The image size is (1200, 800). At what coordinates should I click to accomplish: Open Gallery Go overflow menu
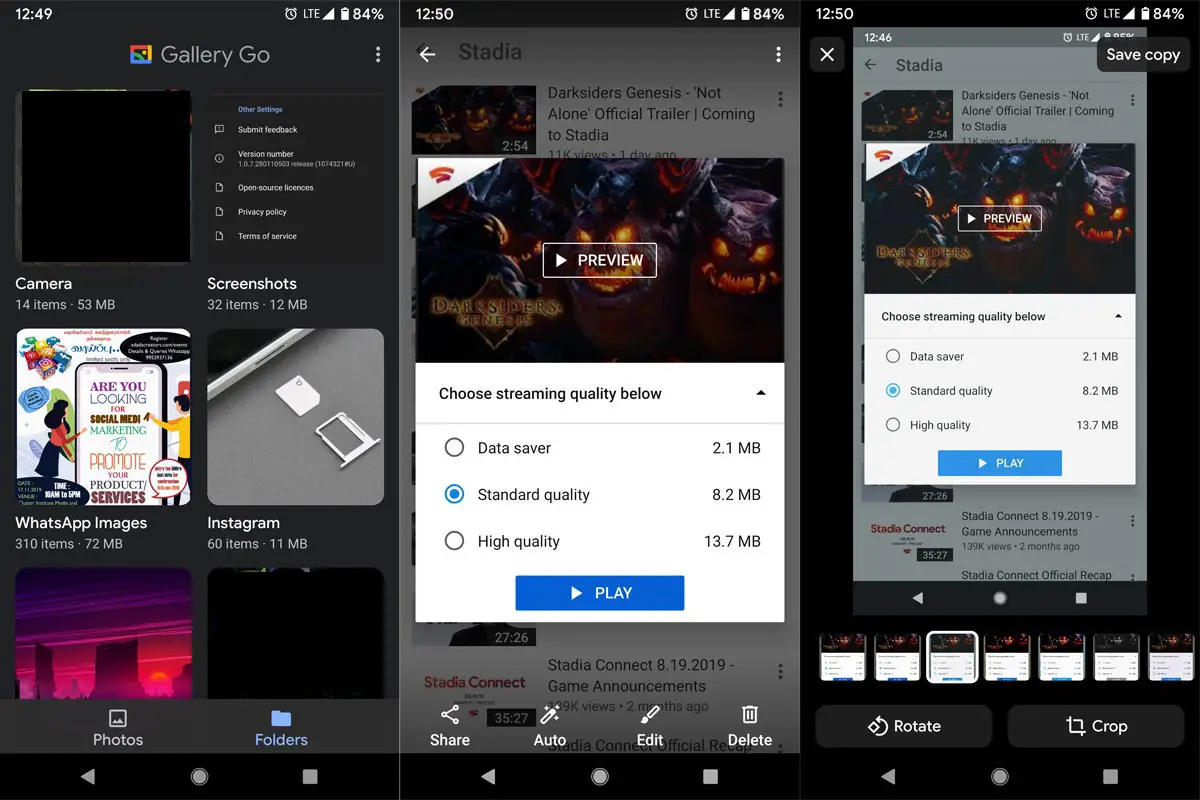click(377, 54)
